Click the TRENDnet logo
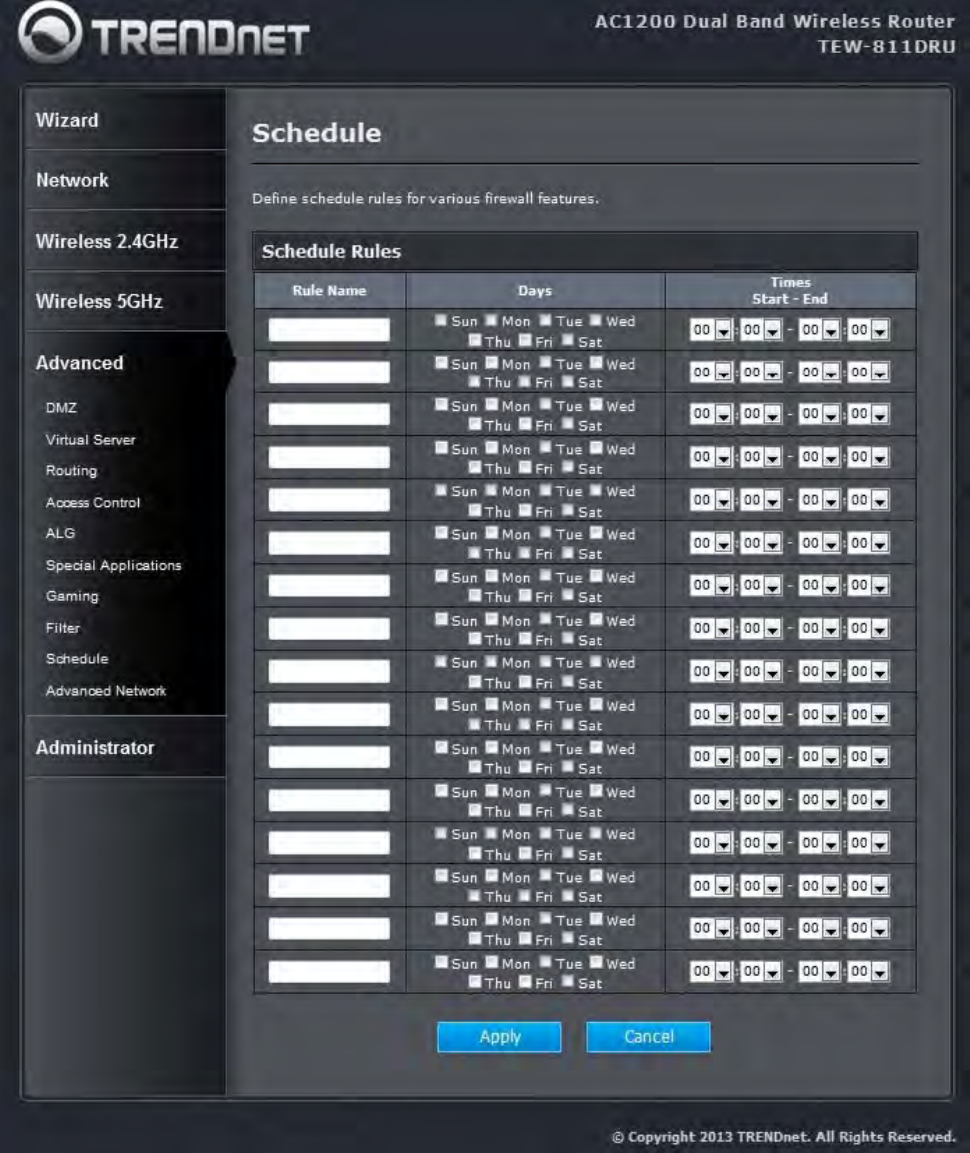Screen dimensions: 970x1153 point(163,33)
